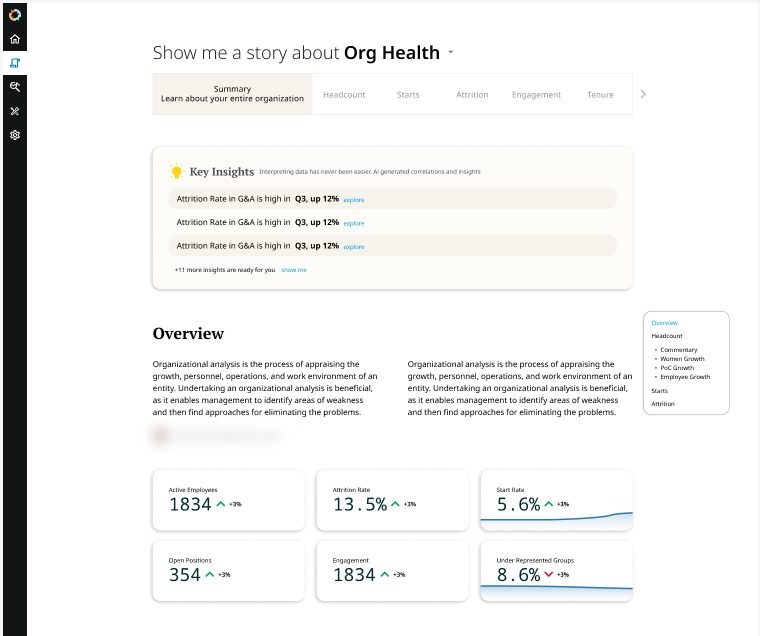Screen dimensions: 760x636
Task: Go to Women Growth in side navigation
Action: point(682,359)
